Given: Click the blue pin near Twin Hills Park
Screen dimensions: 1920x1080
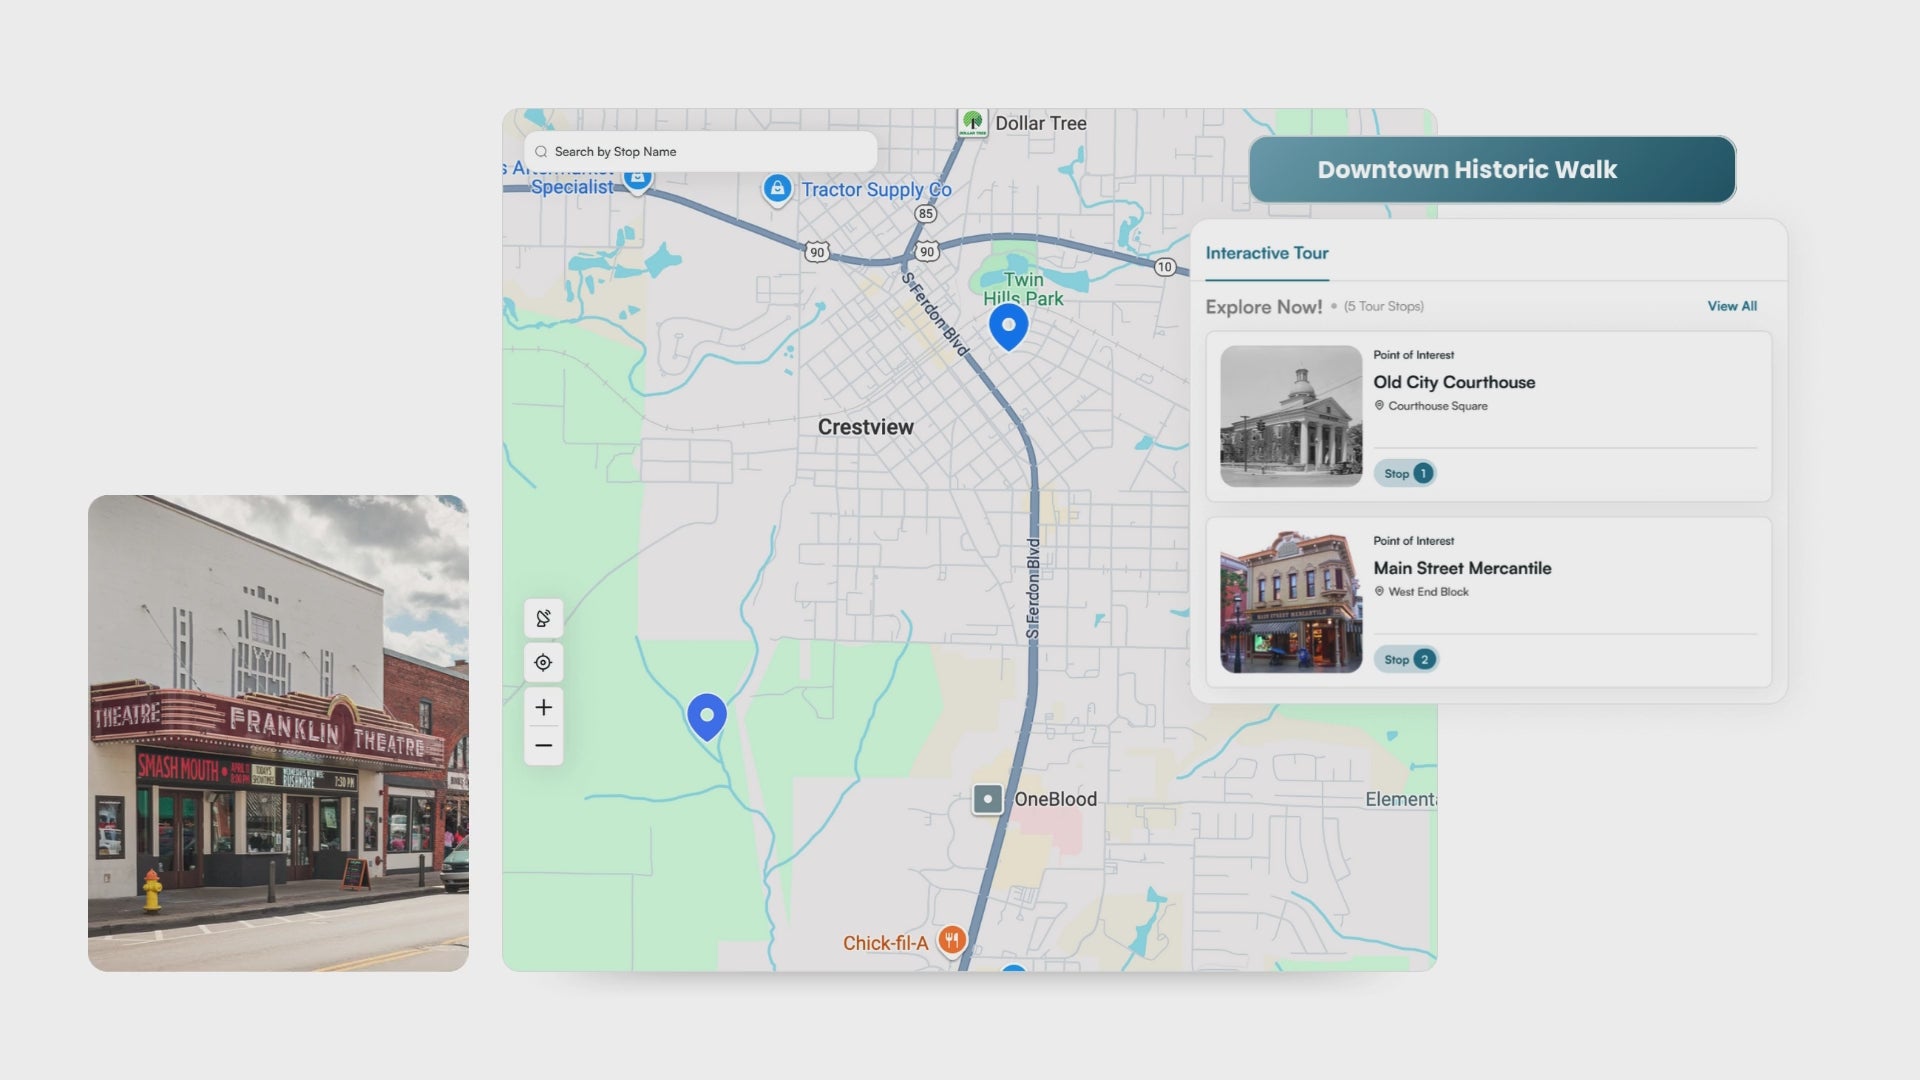Looking at the screenshot, I should [1008, 325].
